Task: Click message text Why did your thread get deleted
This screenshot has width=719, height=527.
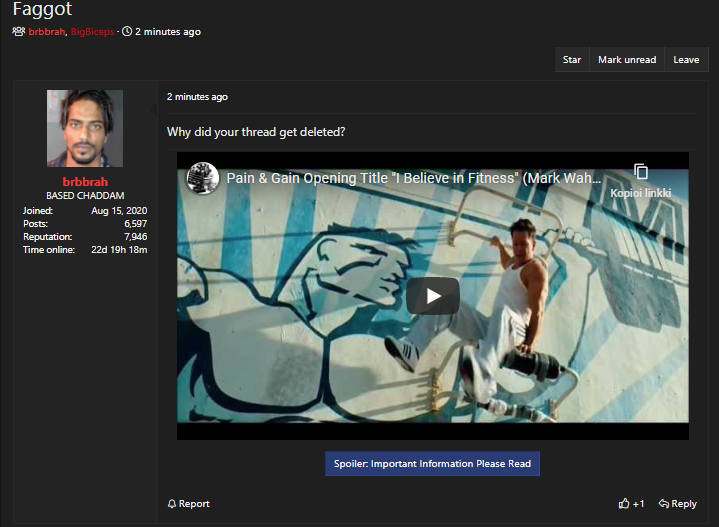Action: [256, 132]
